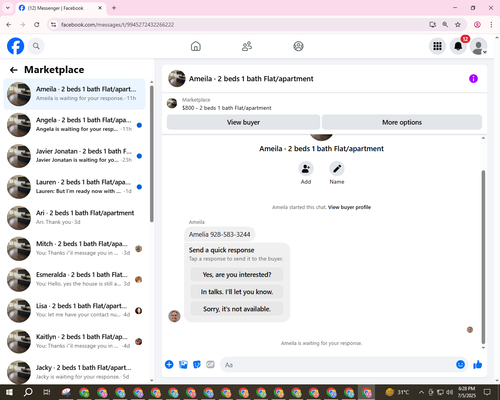Reload the page with refresh icon

37,25
